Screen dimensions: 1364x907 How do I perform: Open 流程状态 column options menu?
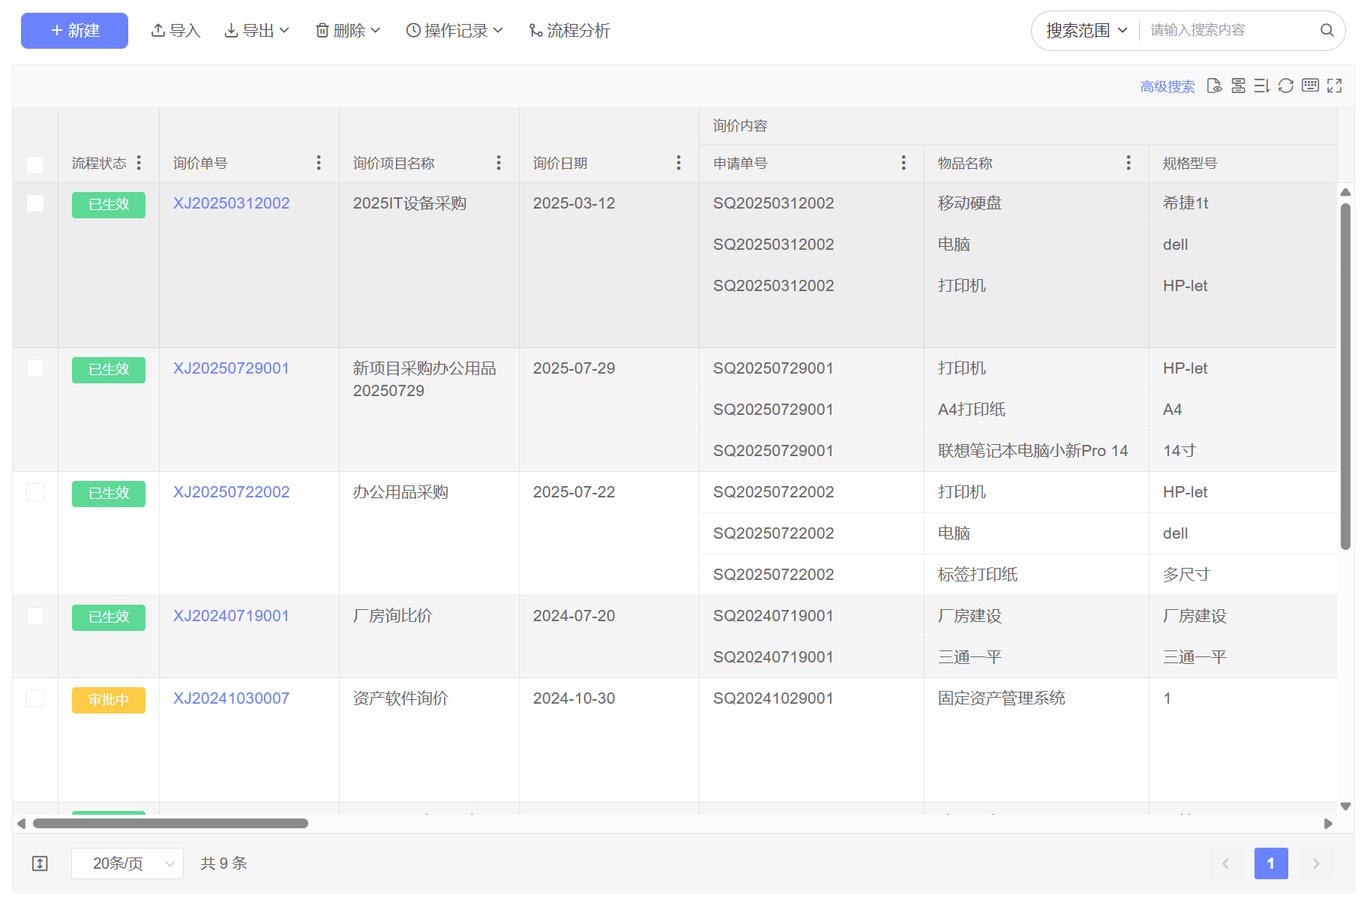point(139,163)
